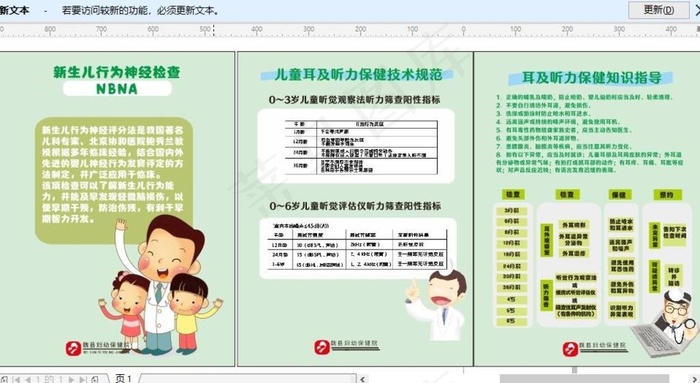Select the green 预约 column label
This screenshot has width=700, height=383.
[x=667, y=195]
